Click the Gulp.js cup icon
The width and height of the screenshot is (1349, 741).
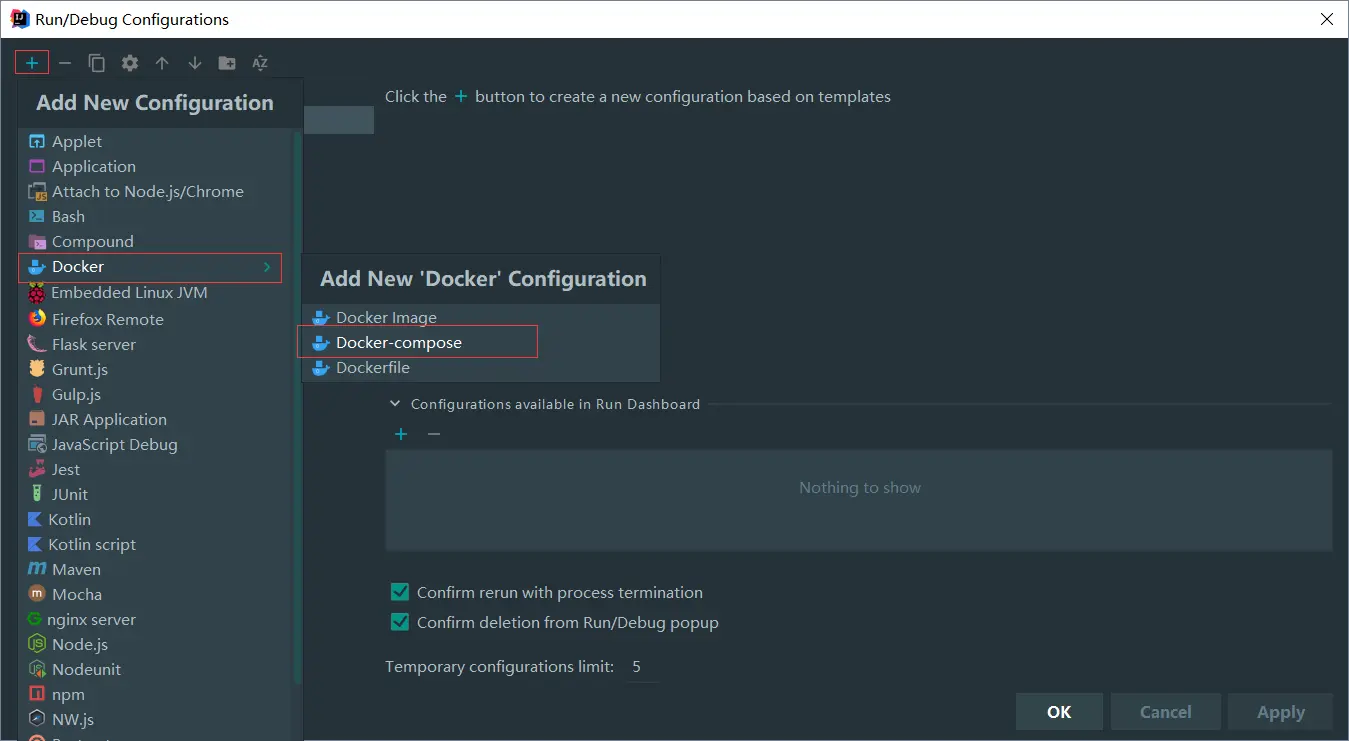(x=37, y=395)
